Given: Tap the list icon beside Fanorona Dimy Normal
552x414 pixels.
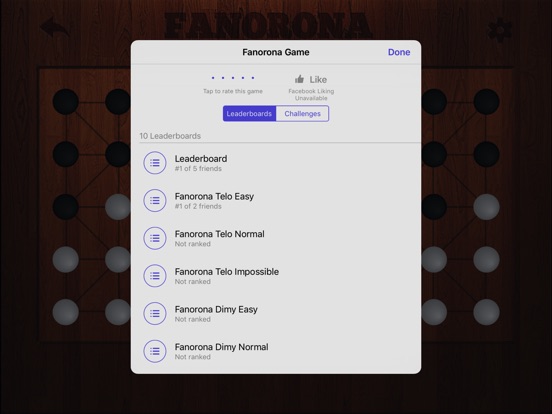Looking at the screenshot, I should point(155,351).
